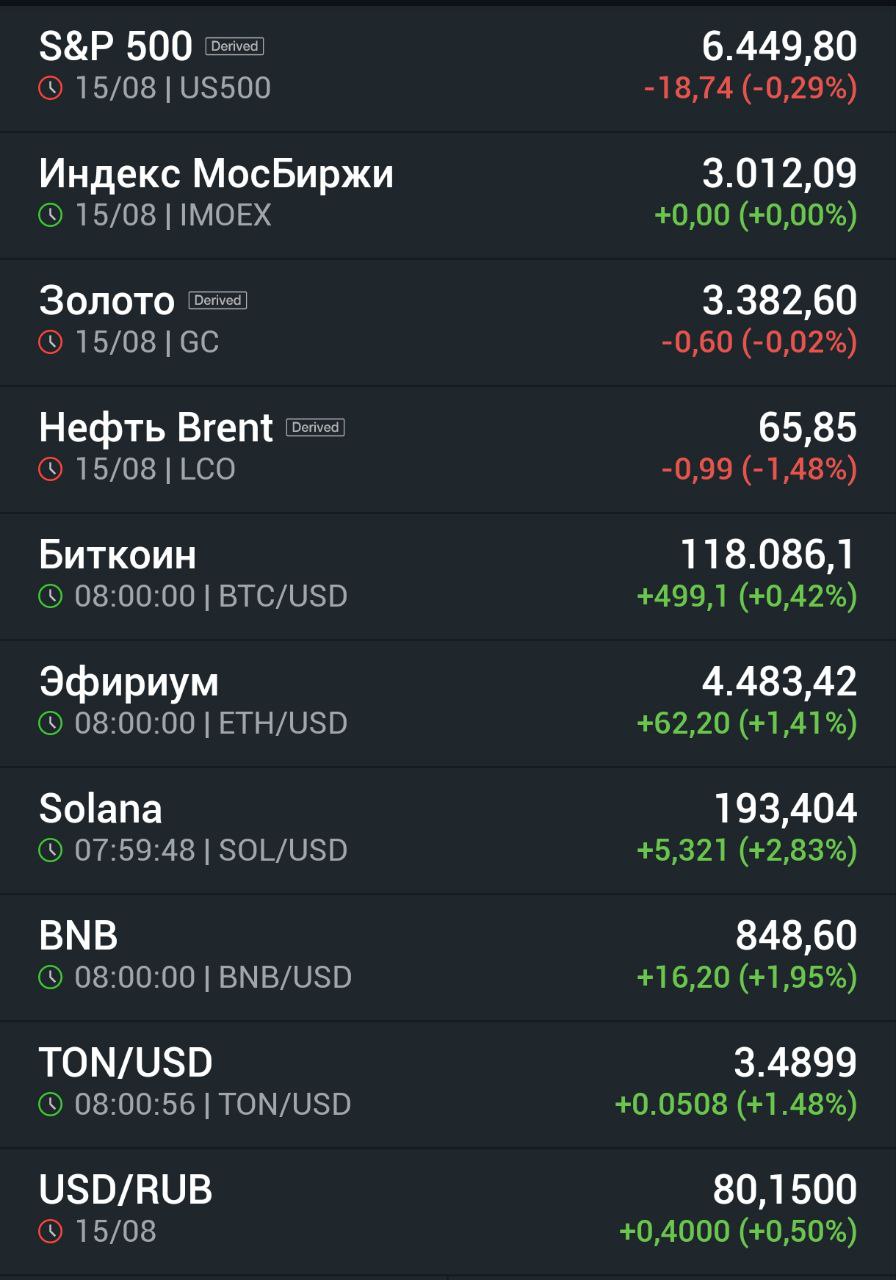Click the Derived badge next to Нефть Brent
896x1280 pixels.
315,427
